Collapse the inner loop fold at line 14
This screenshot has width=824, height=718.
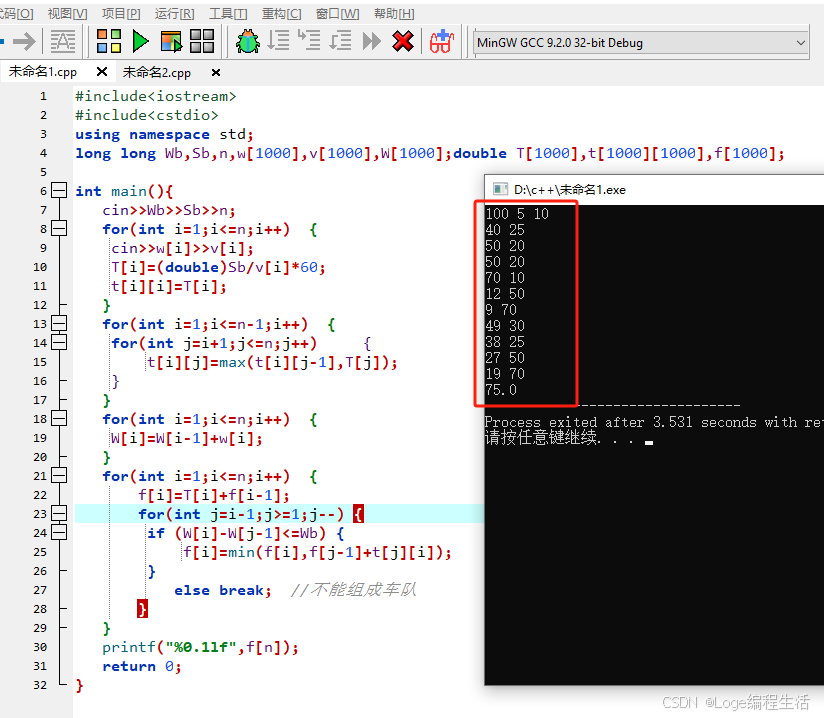coord(59,342)
